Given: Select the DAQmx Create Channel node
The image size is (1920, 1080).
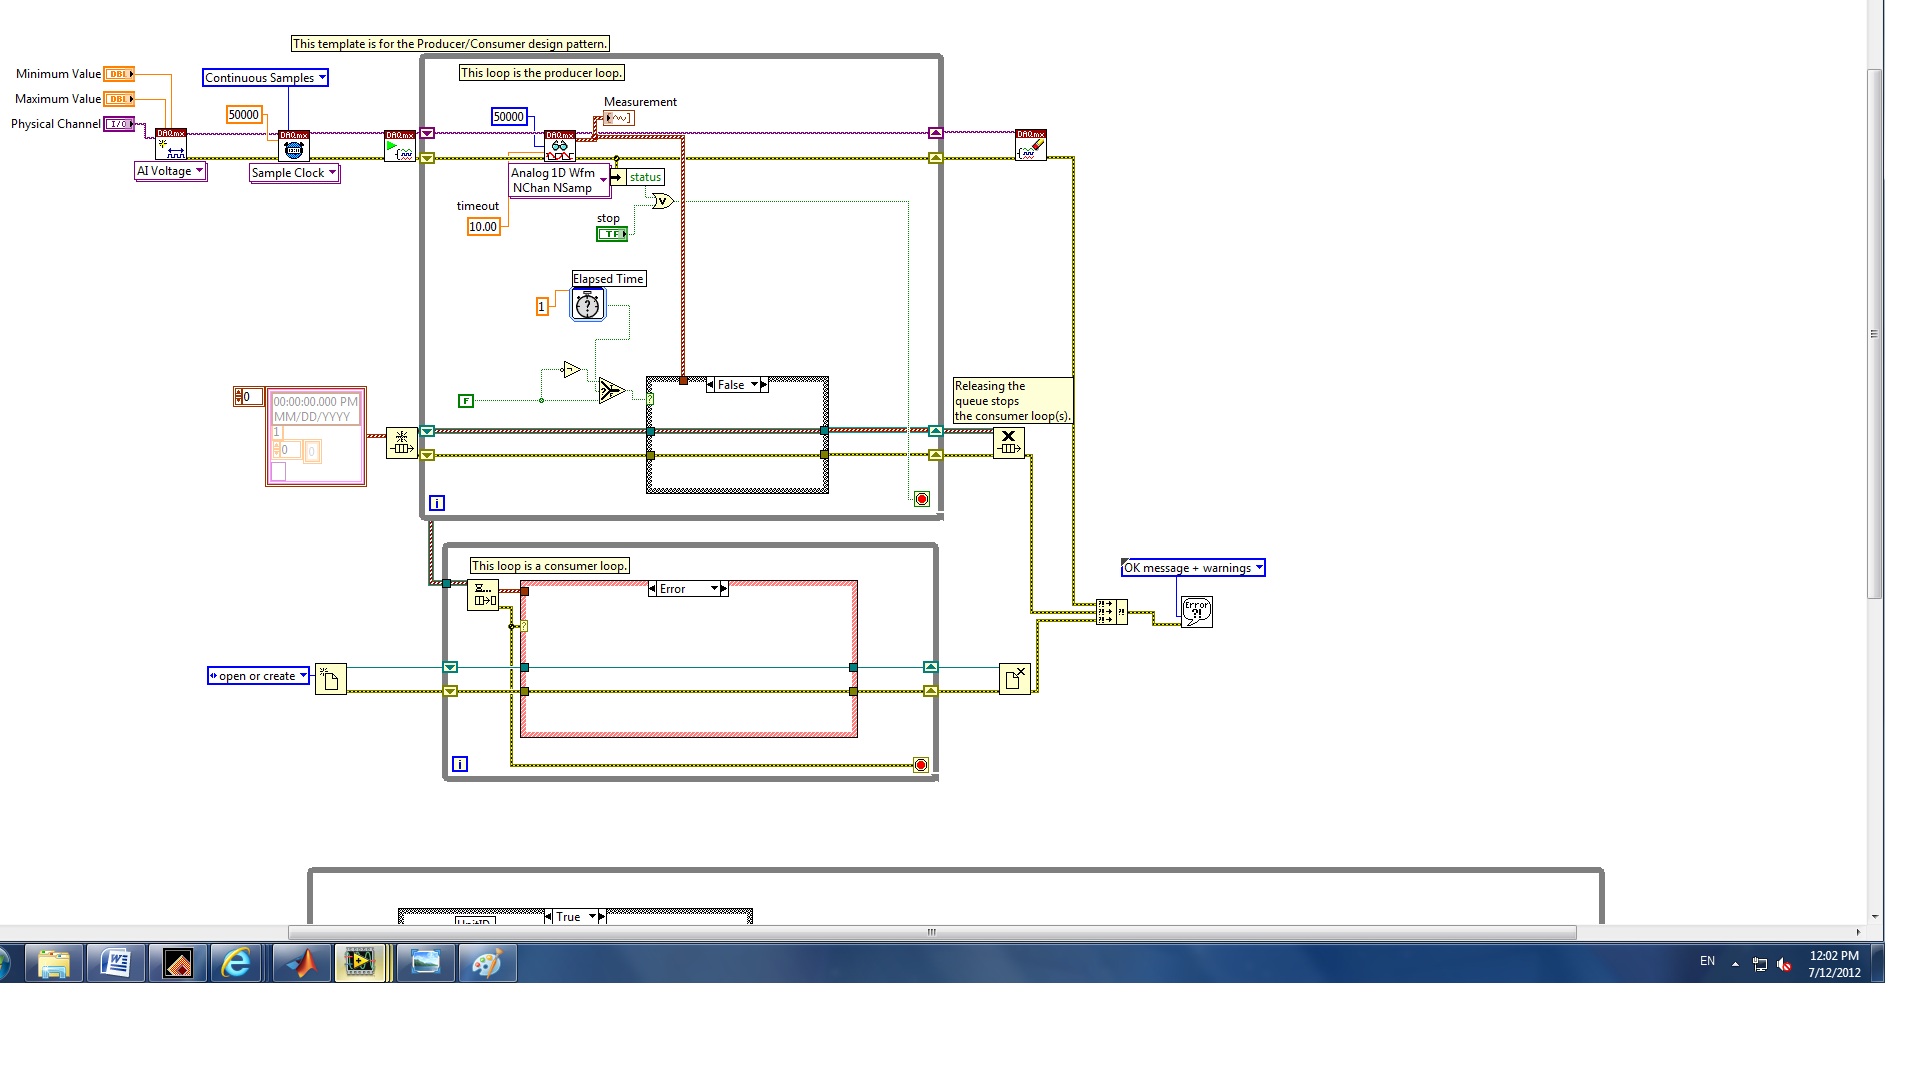Looking at the screenshot, I should pyautogui.click(x=171, y=144).
